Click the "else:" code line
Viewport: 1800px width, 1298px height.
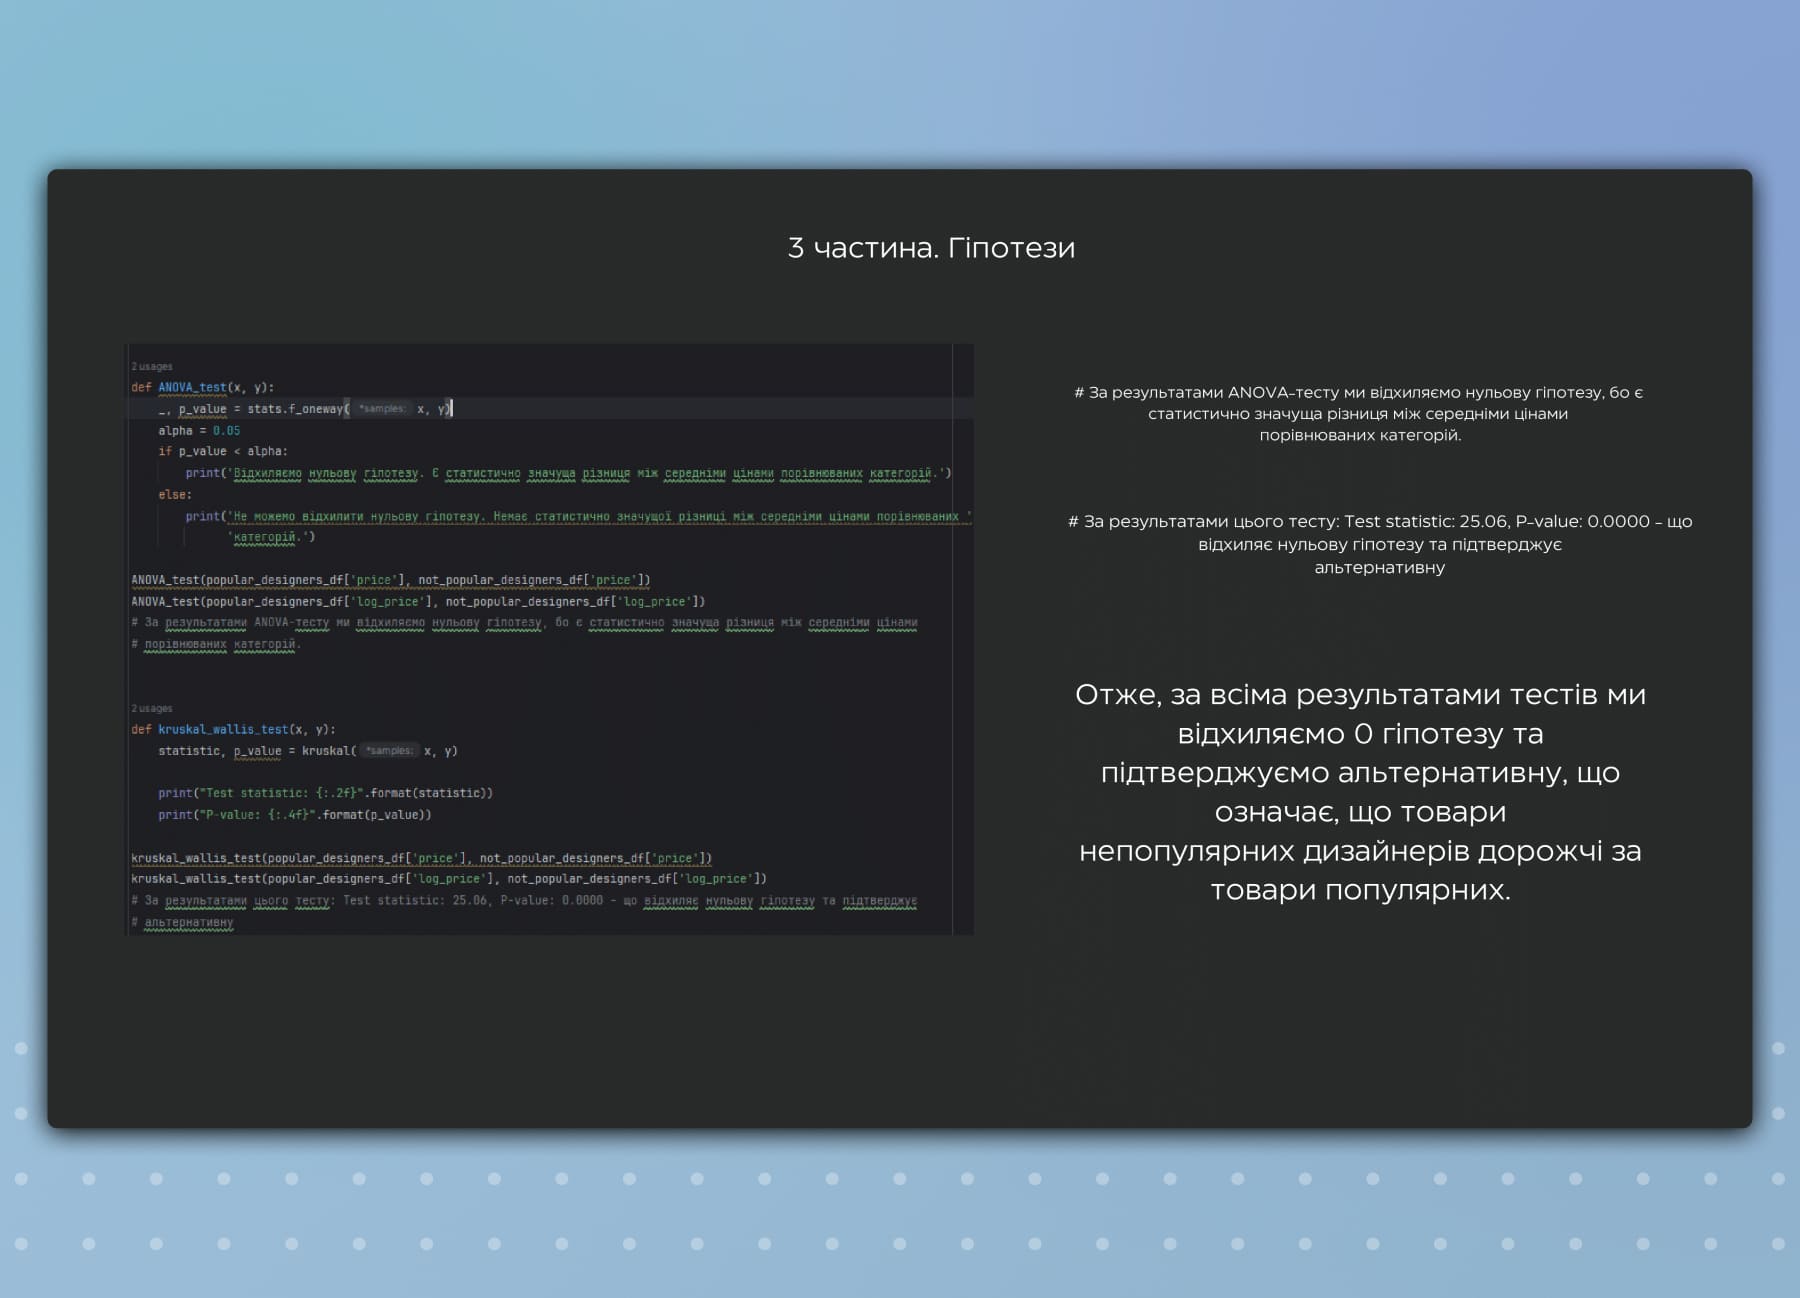click(174, 494)
